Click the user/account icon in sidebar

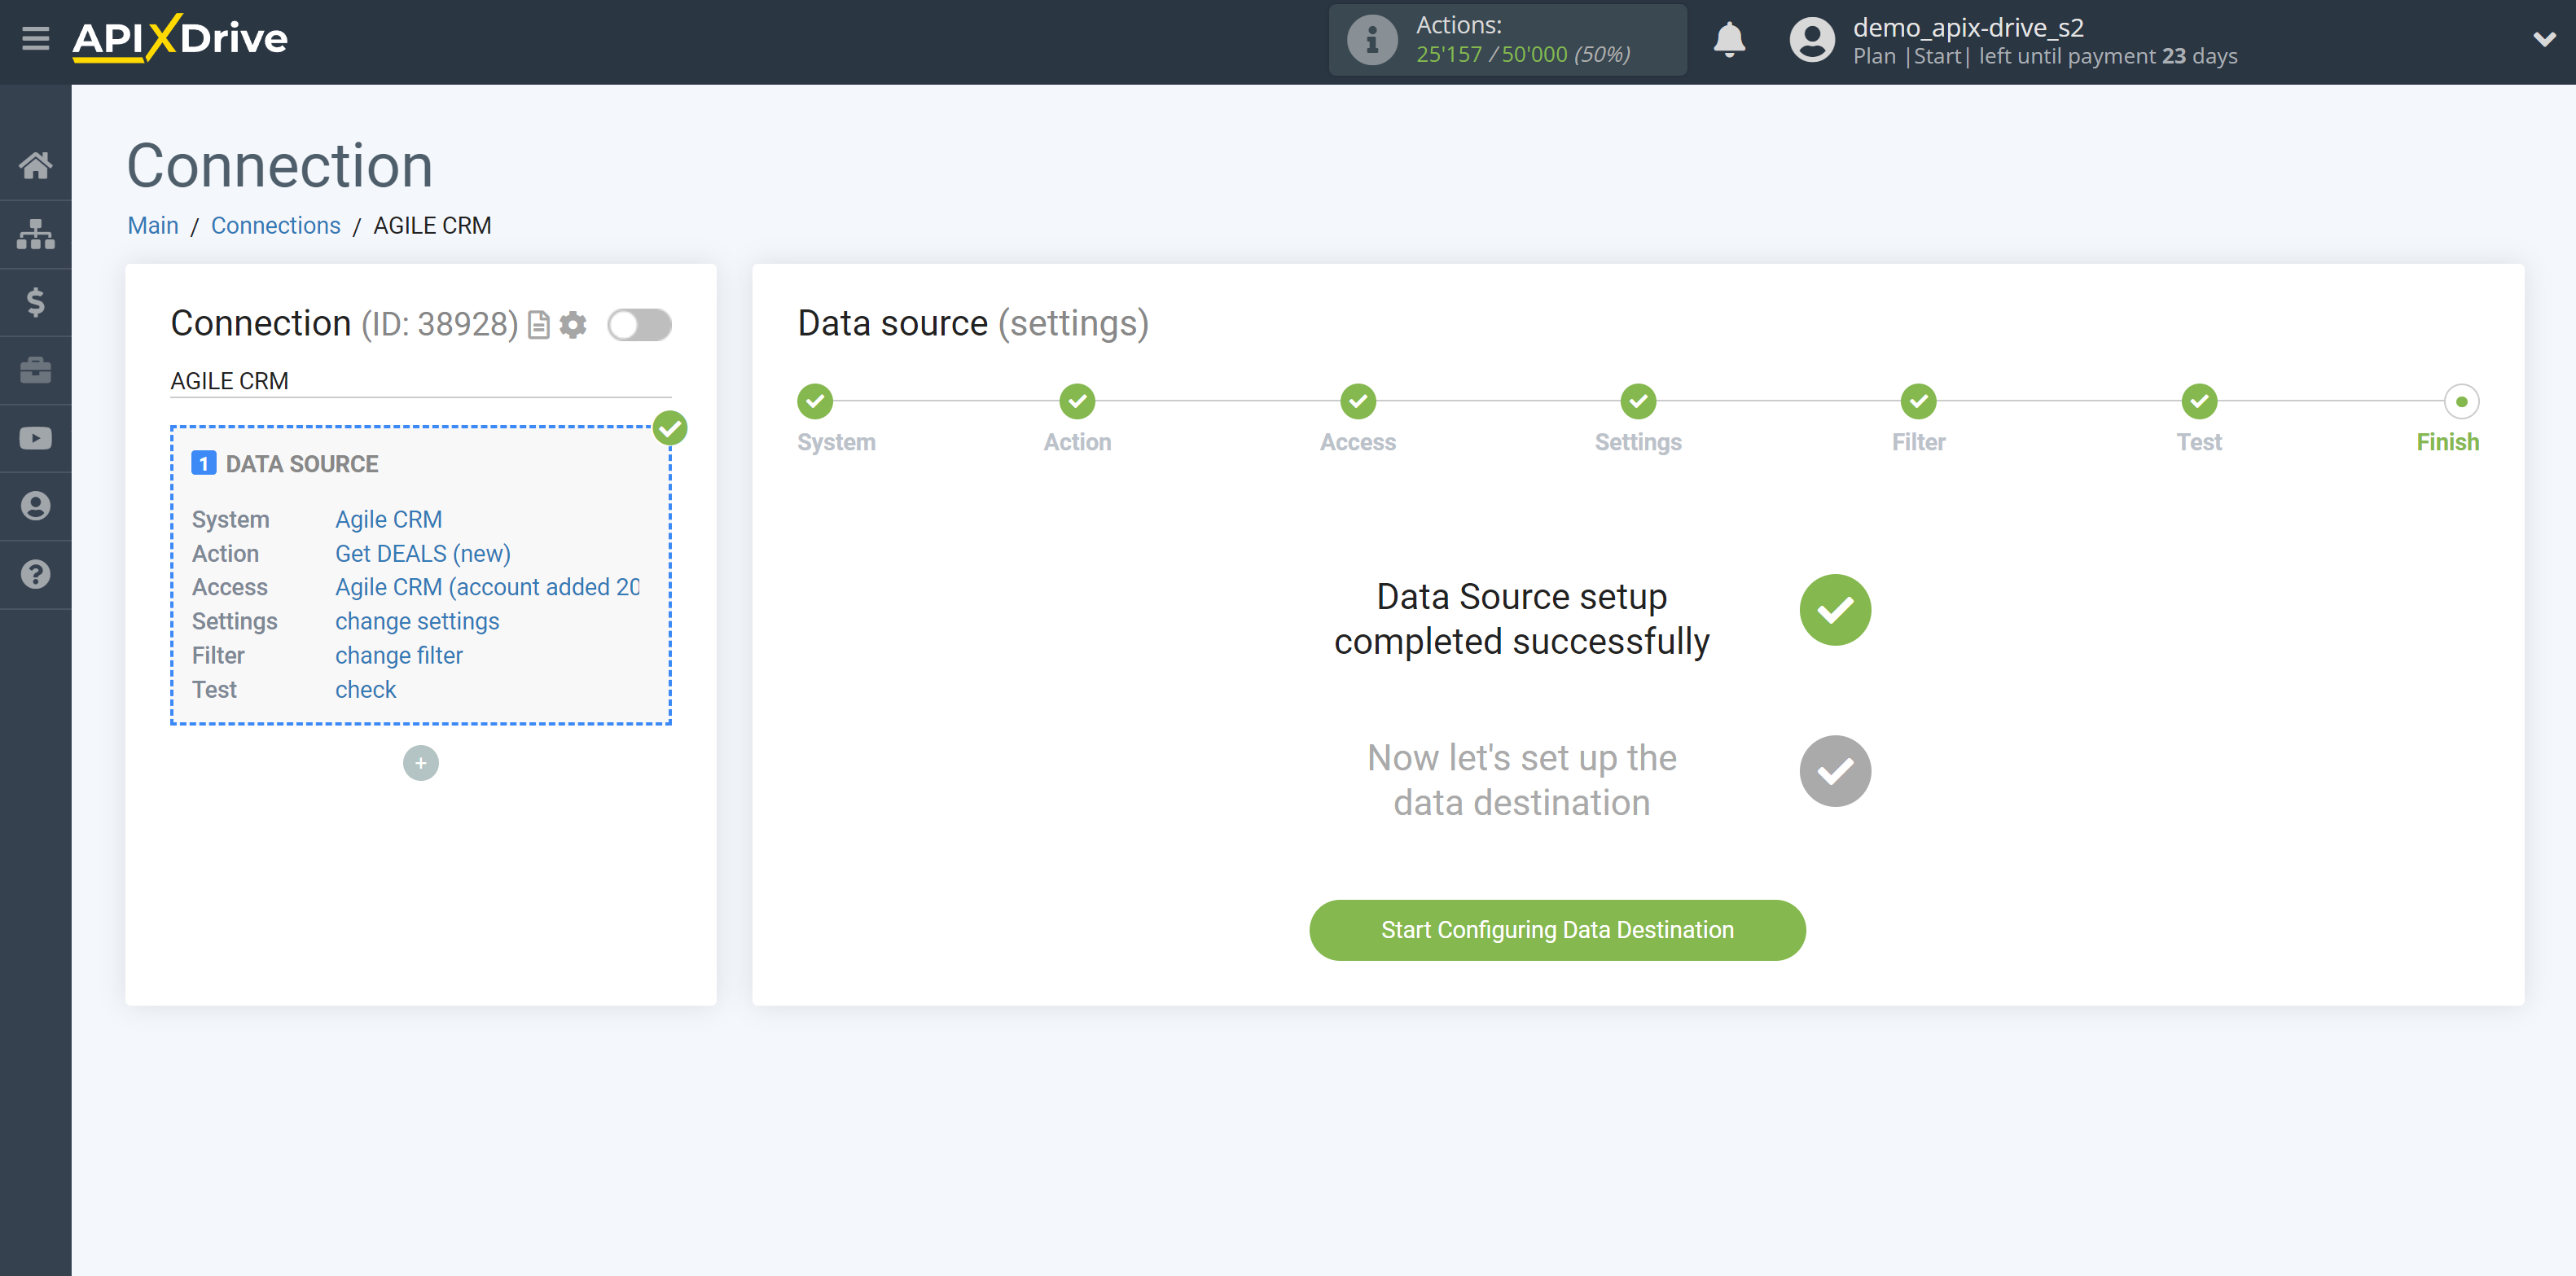36,506
